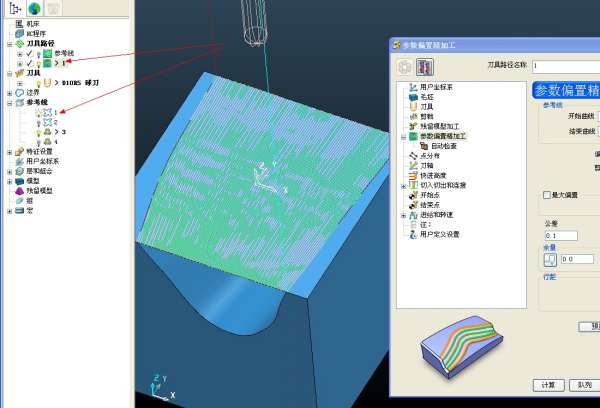Toggle lightbulb of toolpath 1
600x408 pixels.
pos(39,63)
